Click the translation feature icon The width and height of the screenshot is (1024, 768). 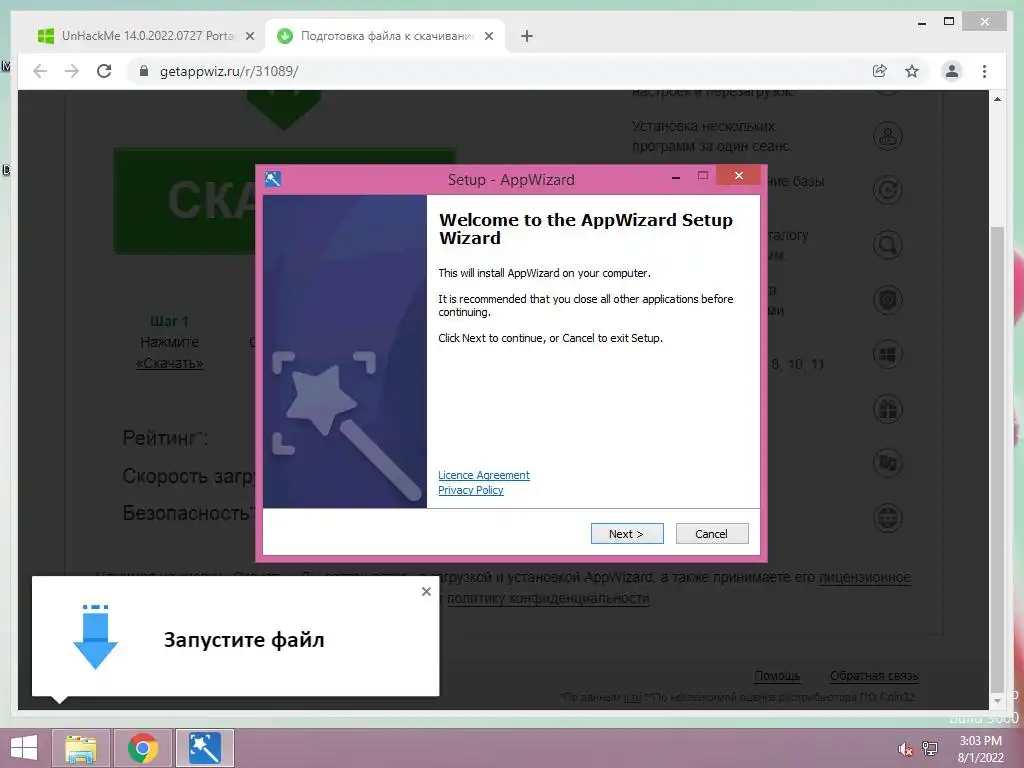(888, 464)
